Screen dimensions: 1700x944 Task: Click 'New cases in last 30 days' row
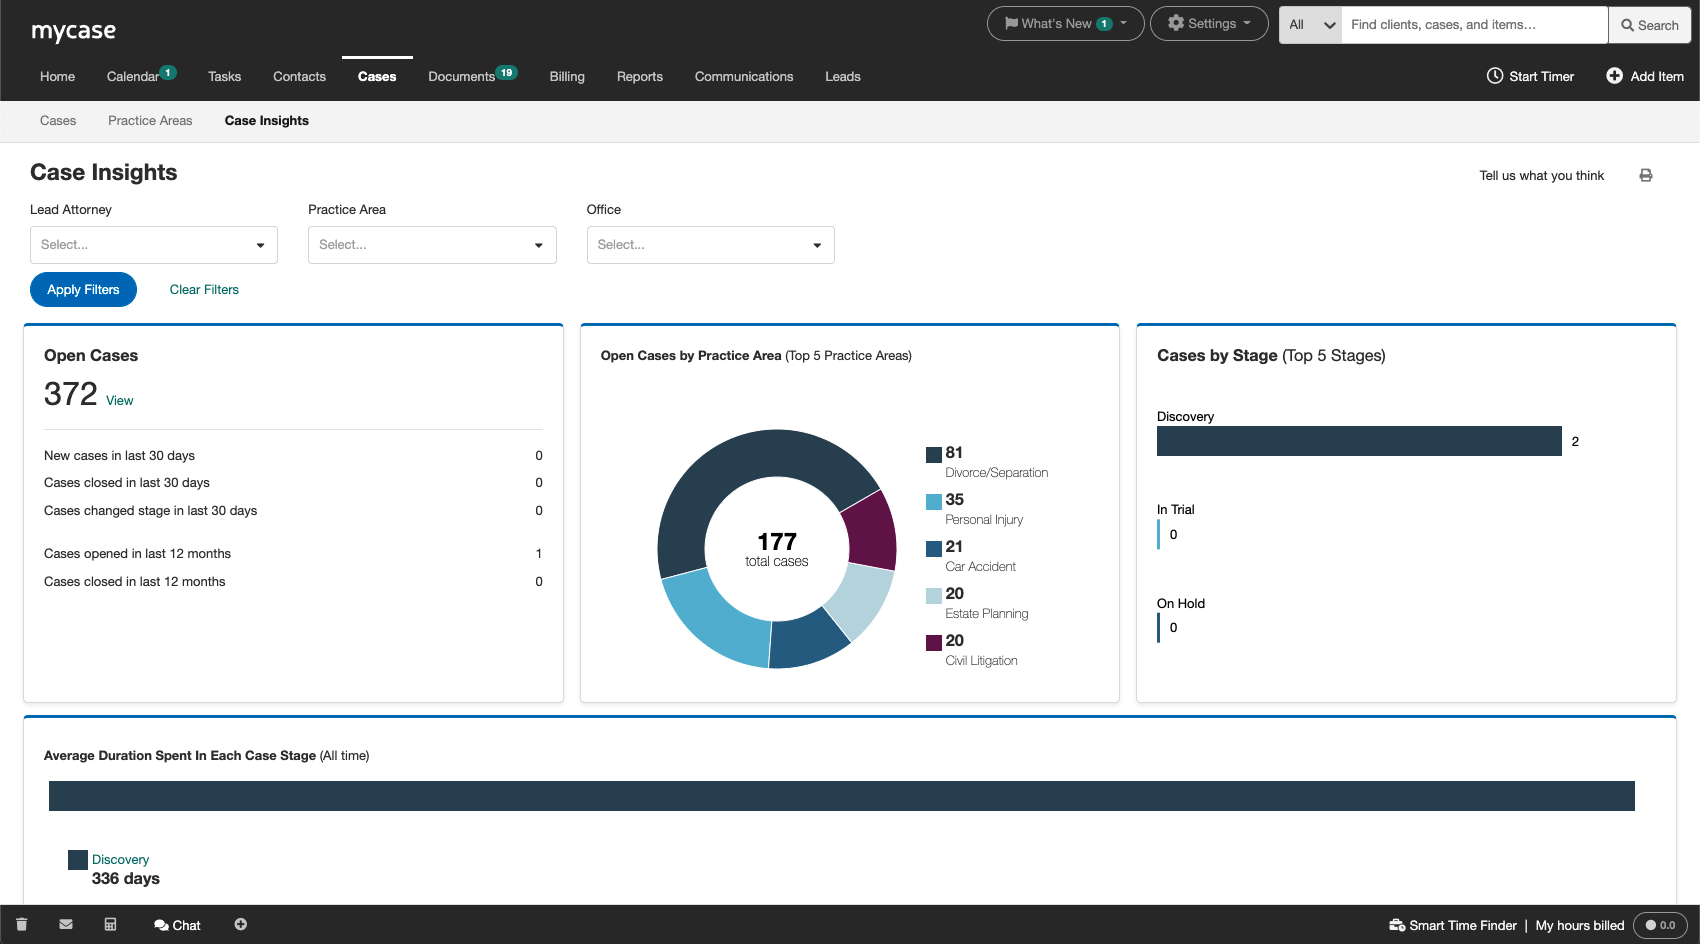[x=293, y=456]
